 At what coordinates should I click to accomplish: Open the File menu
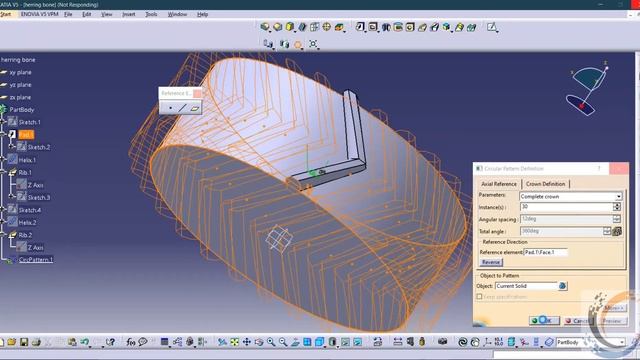(68, 14)
